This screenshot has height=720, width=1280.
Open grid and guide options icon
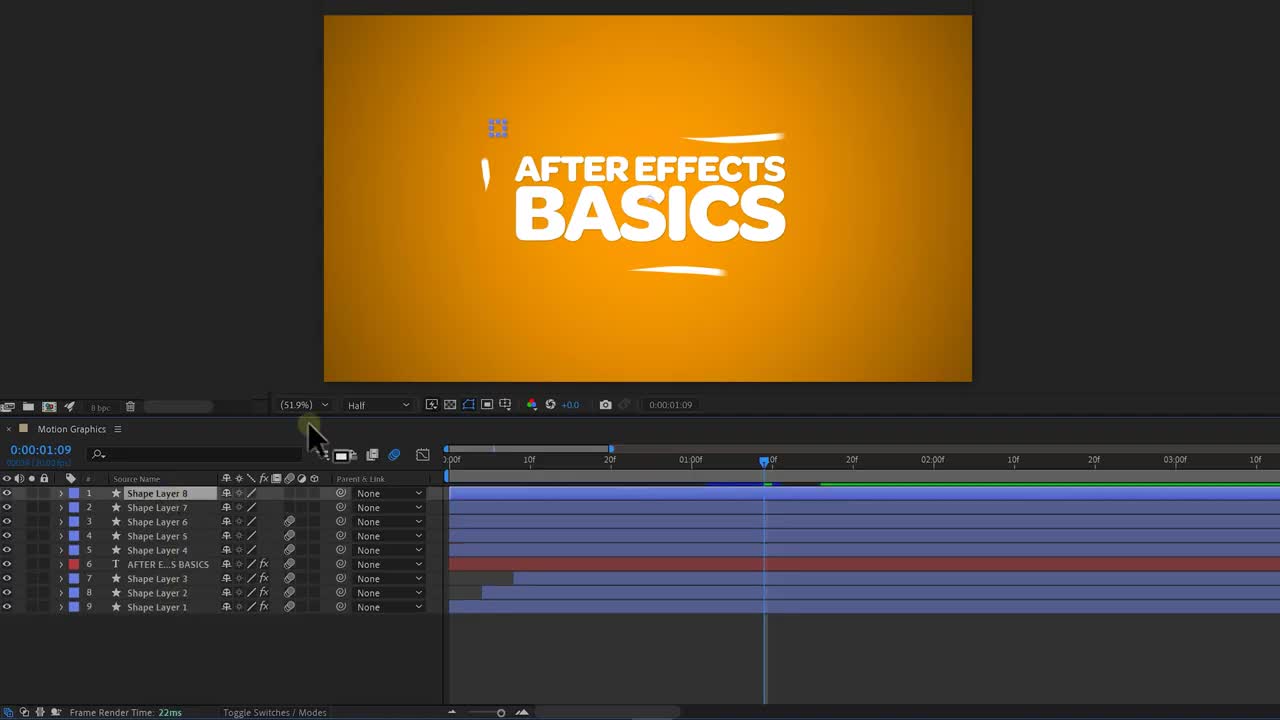(505, 405)
